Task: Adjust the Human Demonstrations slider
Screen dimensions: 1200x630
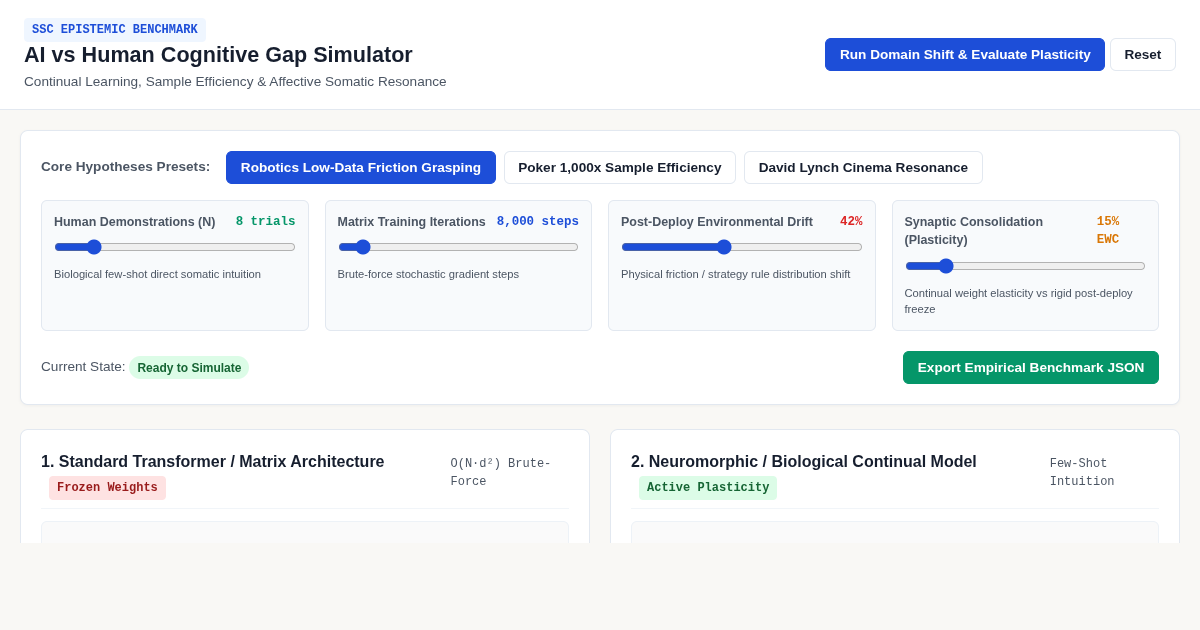Action: point(175,247)
